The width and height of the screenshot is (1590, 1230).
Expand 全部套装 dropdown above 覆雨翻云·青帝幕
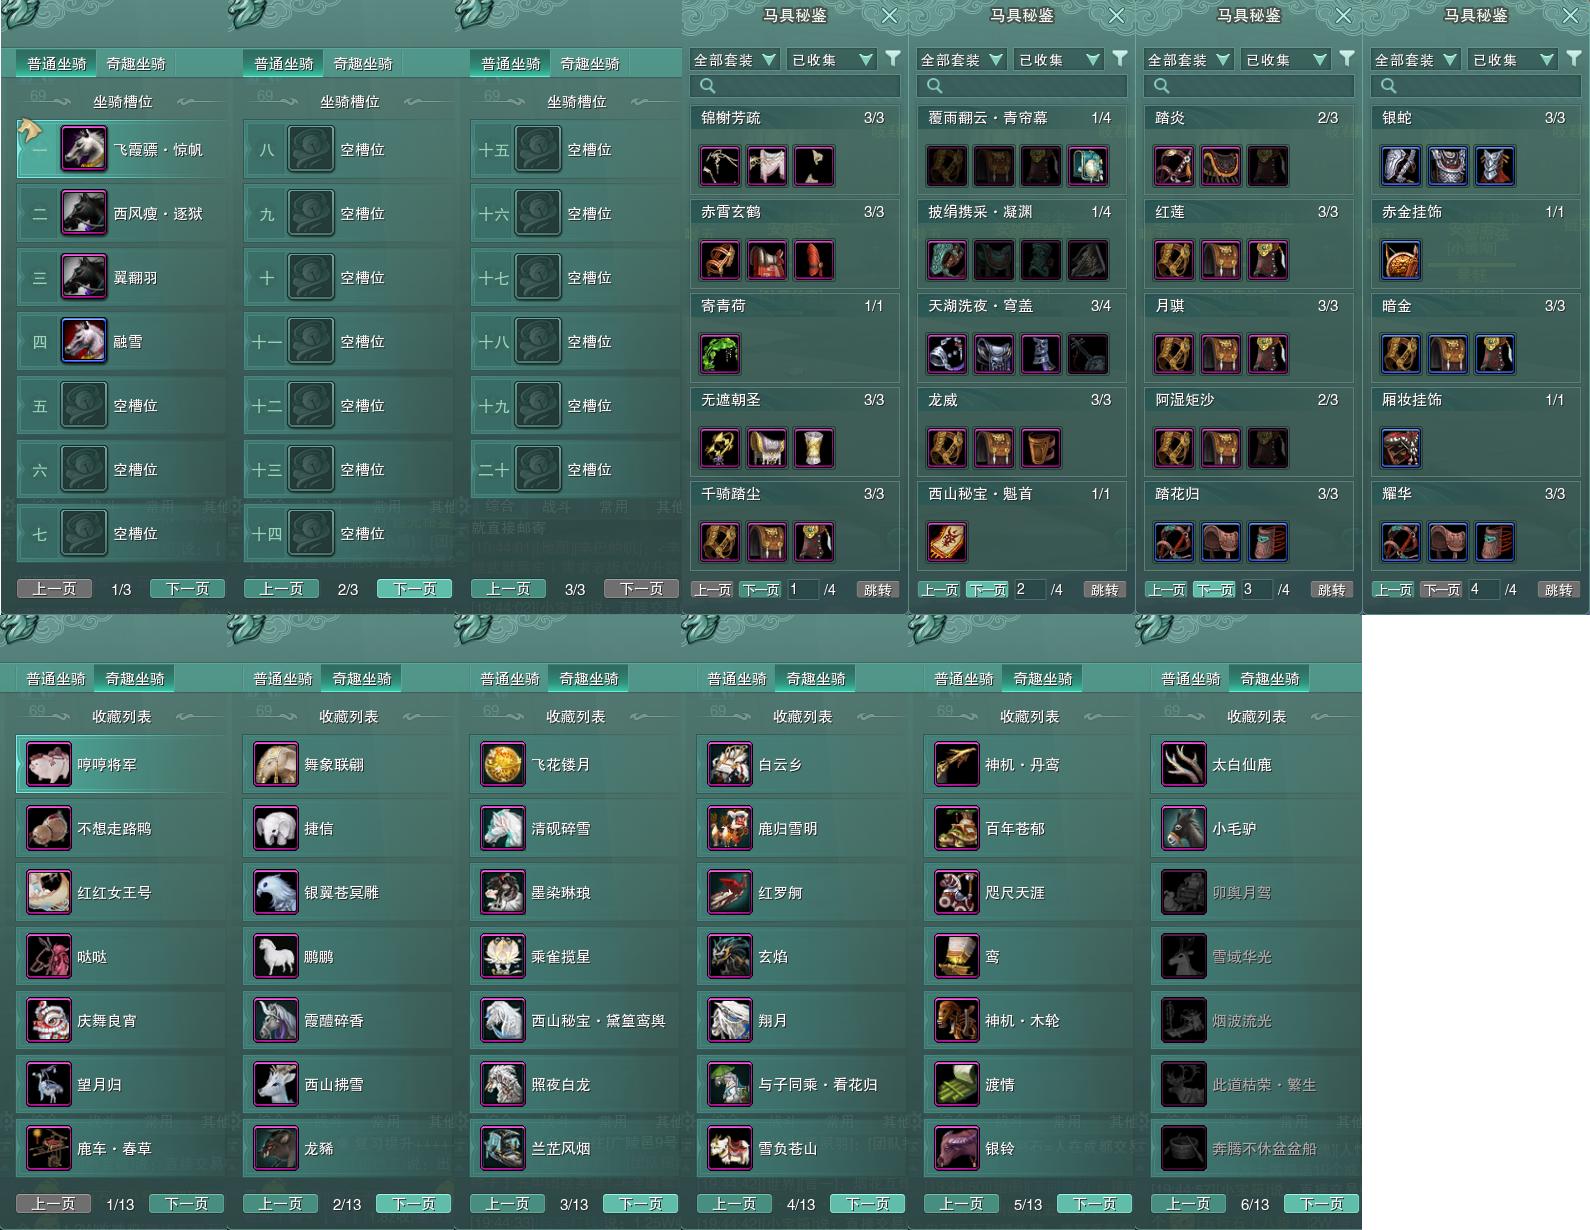click(961, 60)
